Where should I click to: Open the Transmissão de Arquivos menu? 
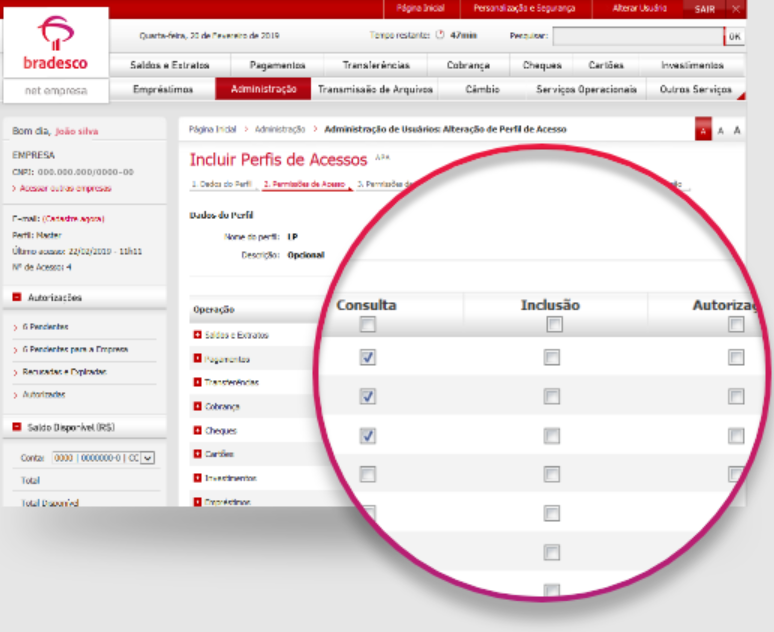click(375, 89)
